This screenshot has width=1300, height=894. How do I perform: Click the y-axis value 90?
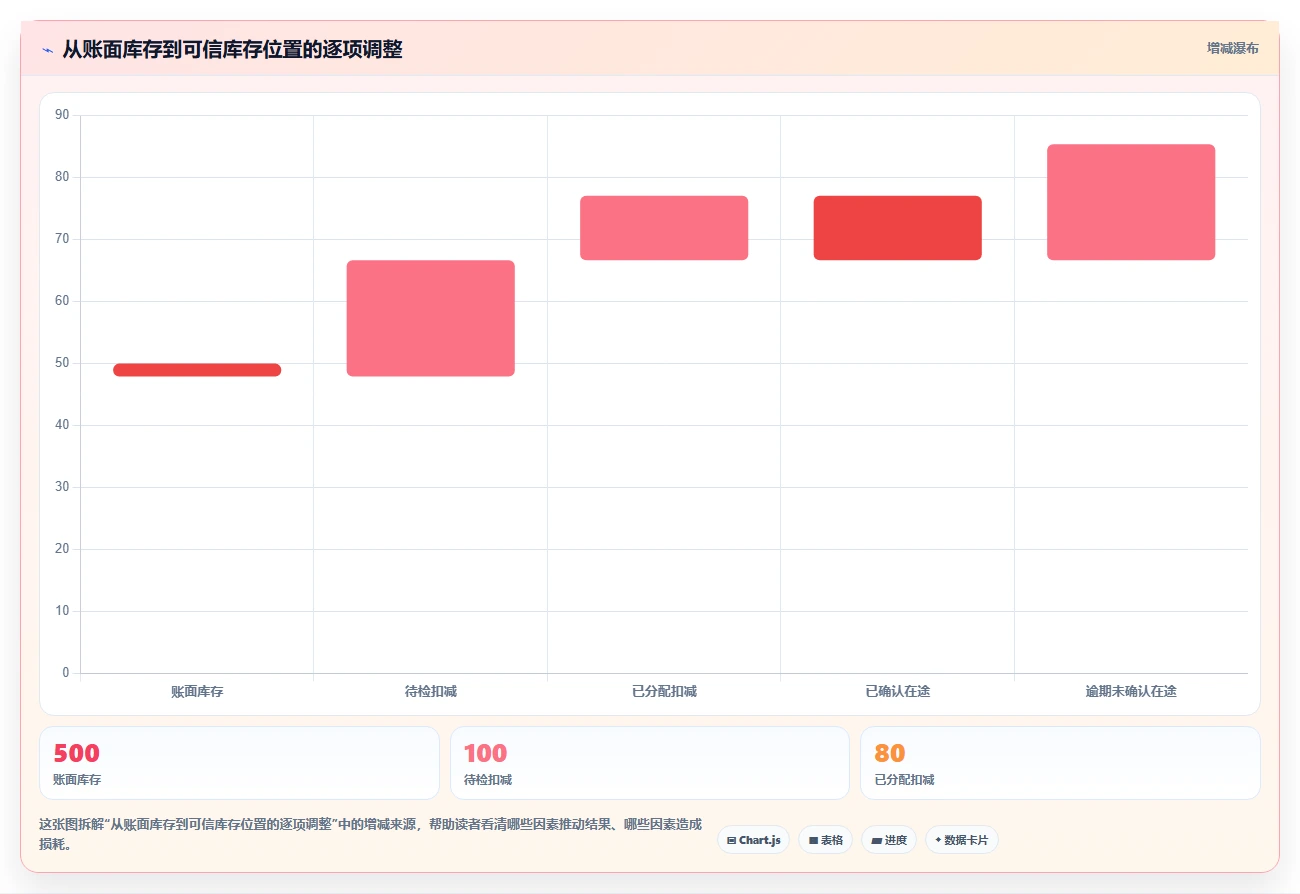62,115
